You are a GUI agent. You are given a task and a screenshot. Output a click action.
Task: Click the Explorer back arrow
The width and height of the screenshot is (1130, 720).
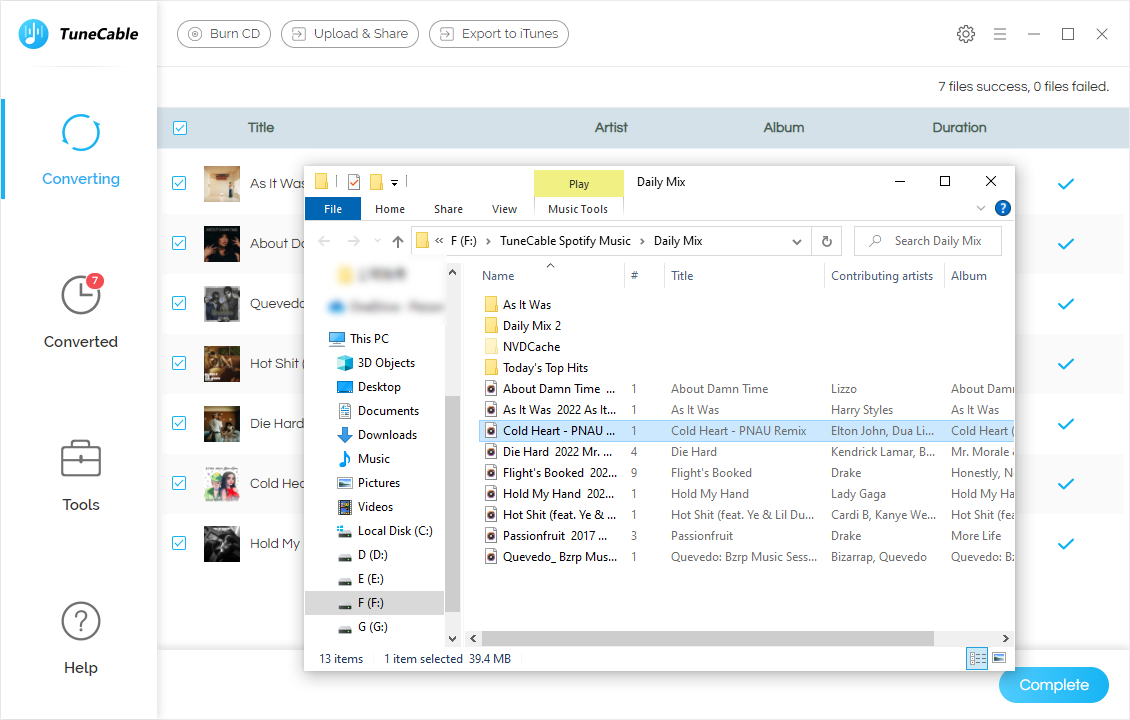coord(324,241)
